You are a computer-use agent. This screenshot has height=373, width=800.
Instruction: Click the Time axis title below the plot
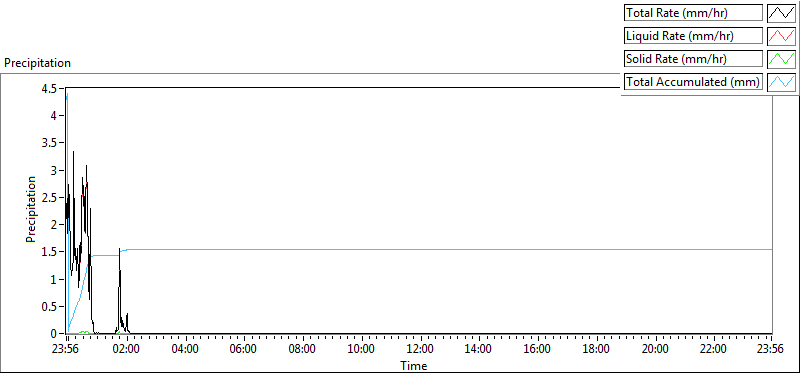(x=414, y=365)
